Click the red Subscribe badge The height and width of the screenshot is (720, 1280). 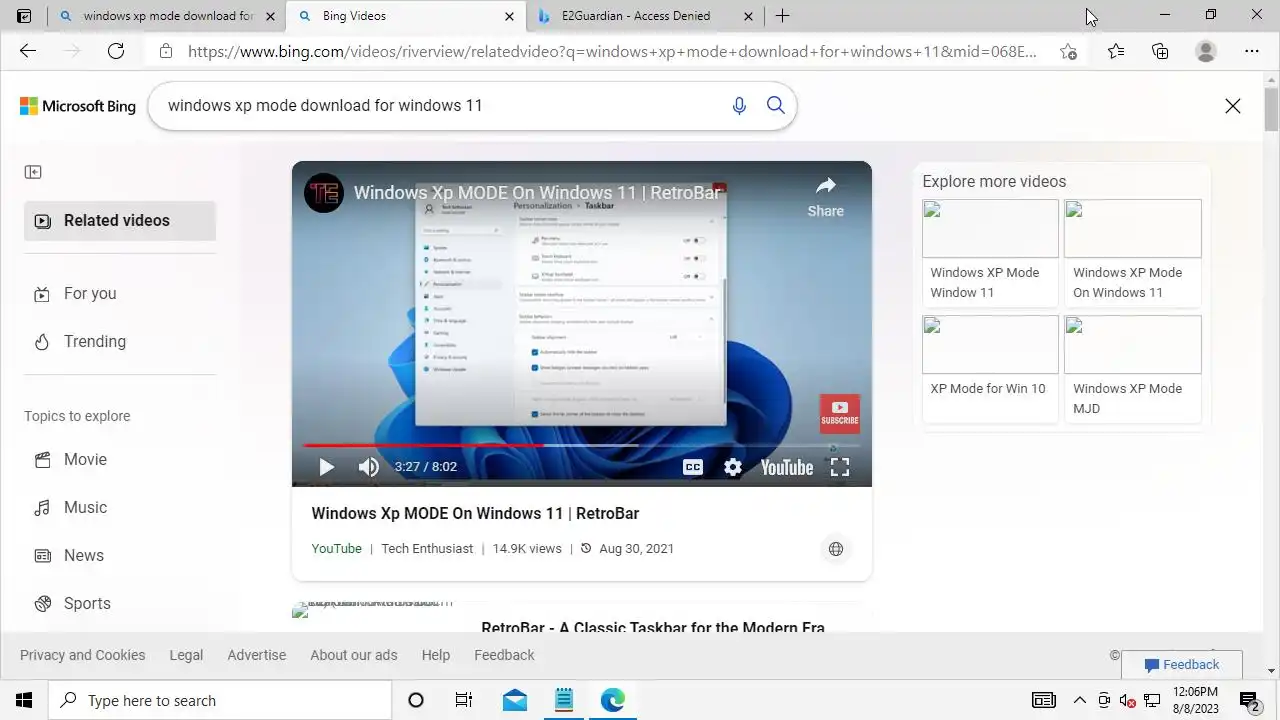(840, 413)
